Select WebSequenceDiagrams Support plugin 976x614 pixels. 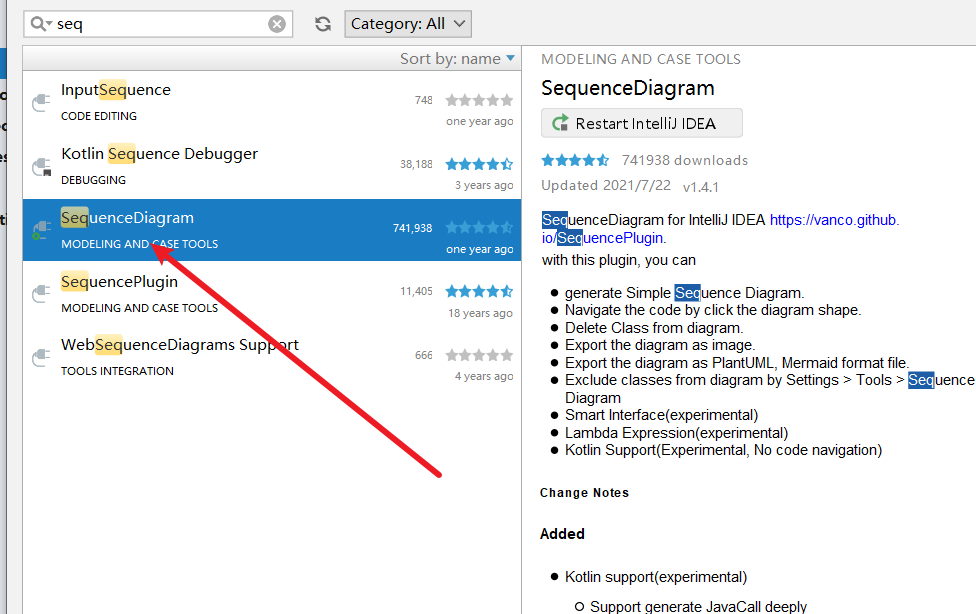pos(180,345)
